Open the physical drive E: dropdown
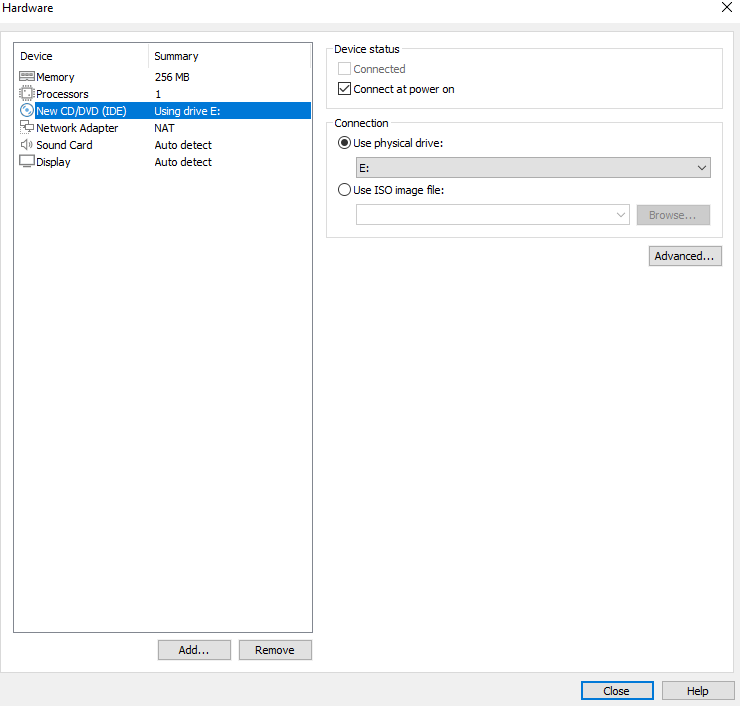 click(533, 168)
